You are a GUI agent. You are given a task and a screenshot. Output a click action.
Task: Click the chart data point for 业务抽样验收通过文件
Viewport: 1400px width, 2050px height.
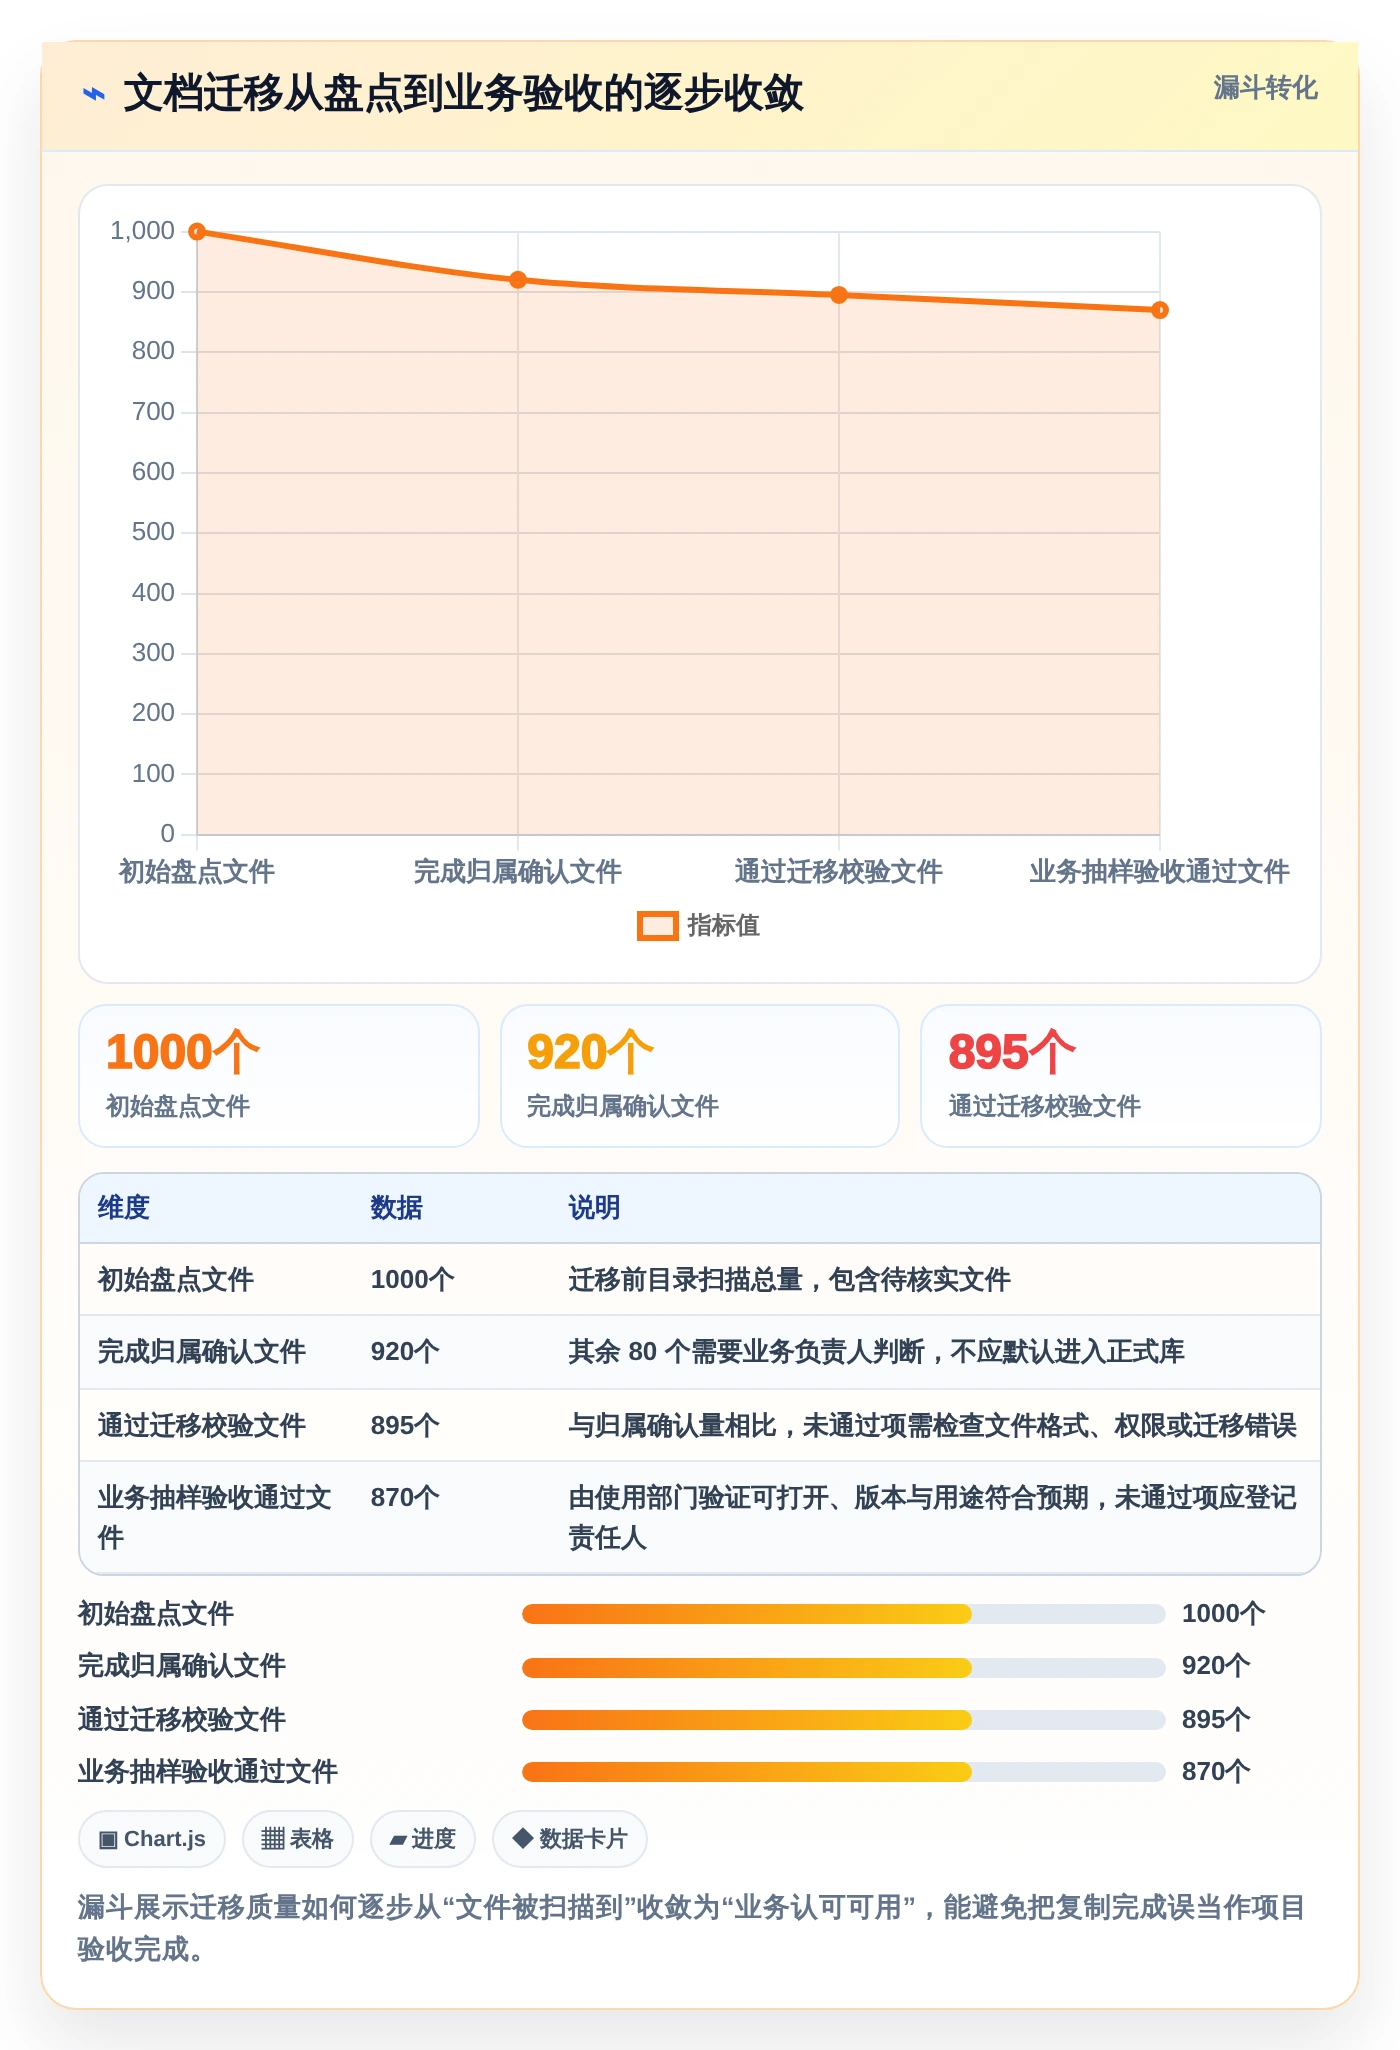(x=1160, y=310)
